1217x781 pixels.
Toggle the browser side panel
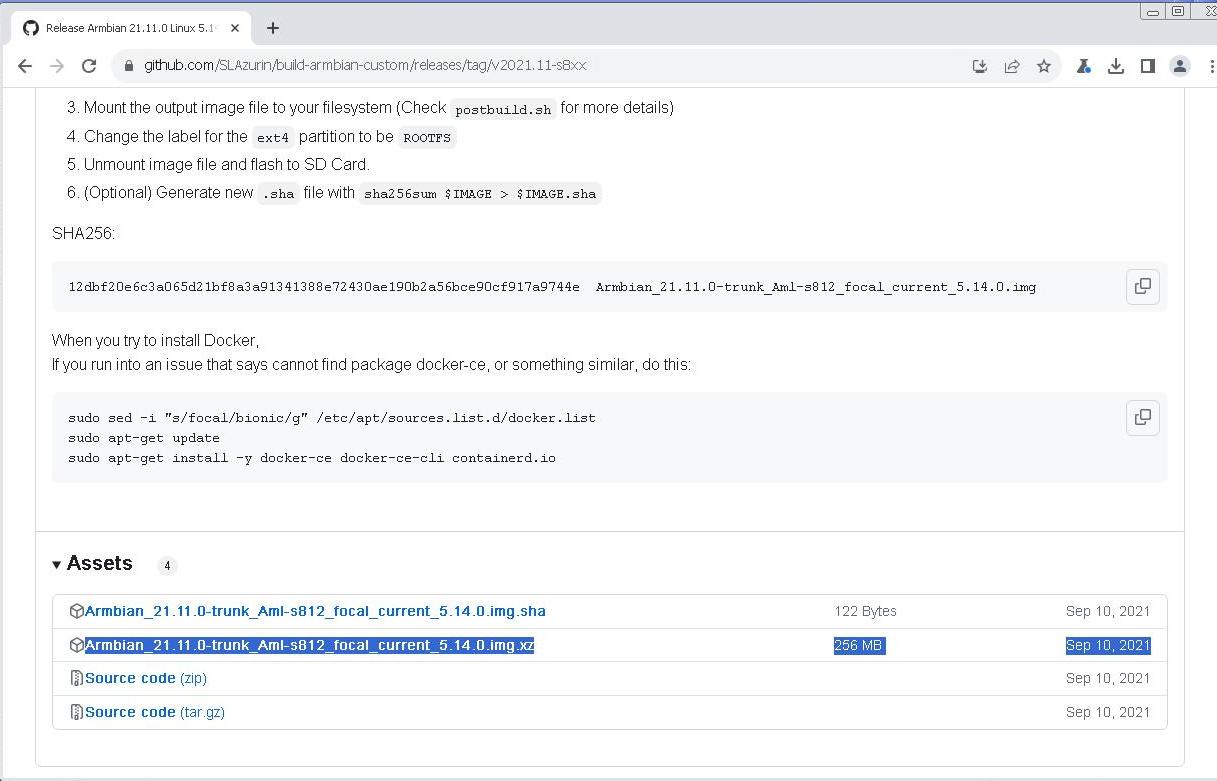coord(1147,66)
